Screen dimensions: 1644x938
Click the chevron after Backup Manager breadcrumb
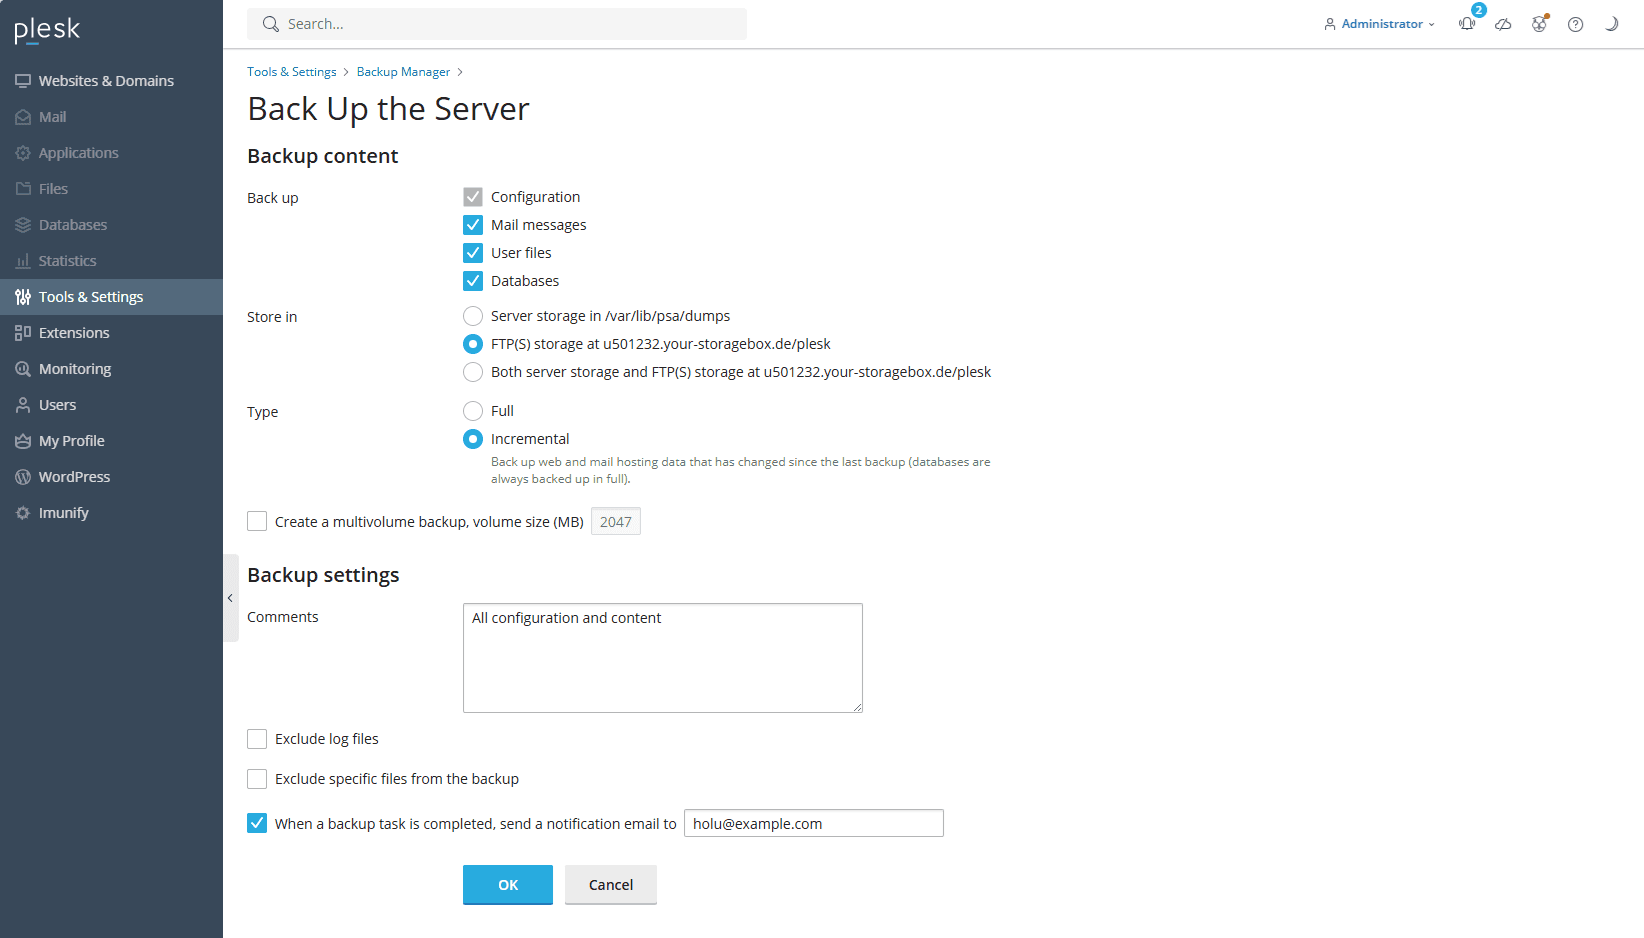460,72
